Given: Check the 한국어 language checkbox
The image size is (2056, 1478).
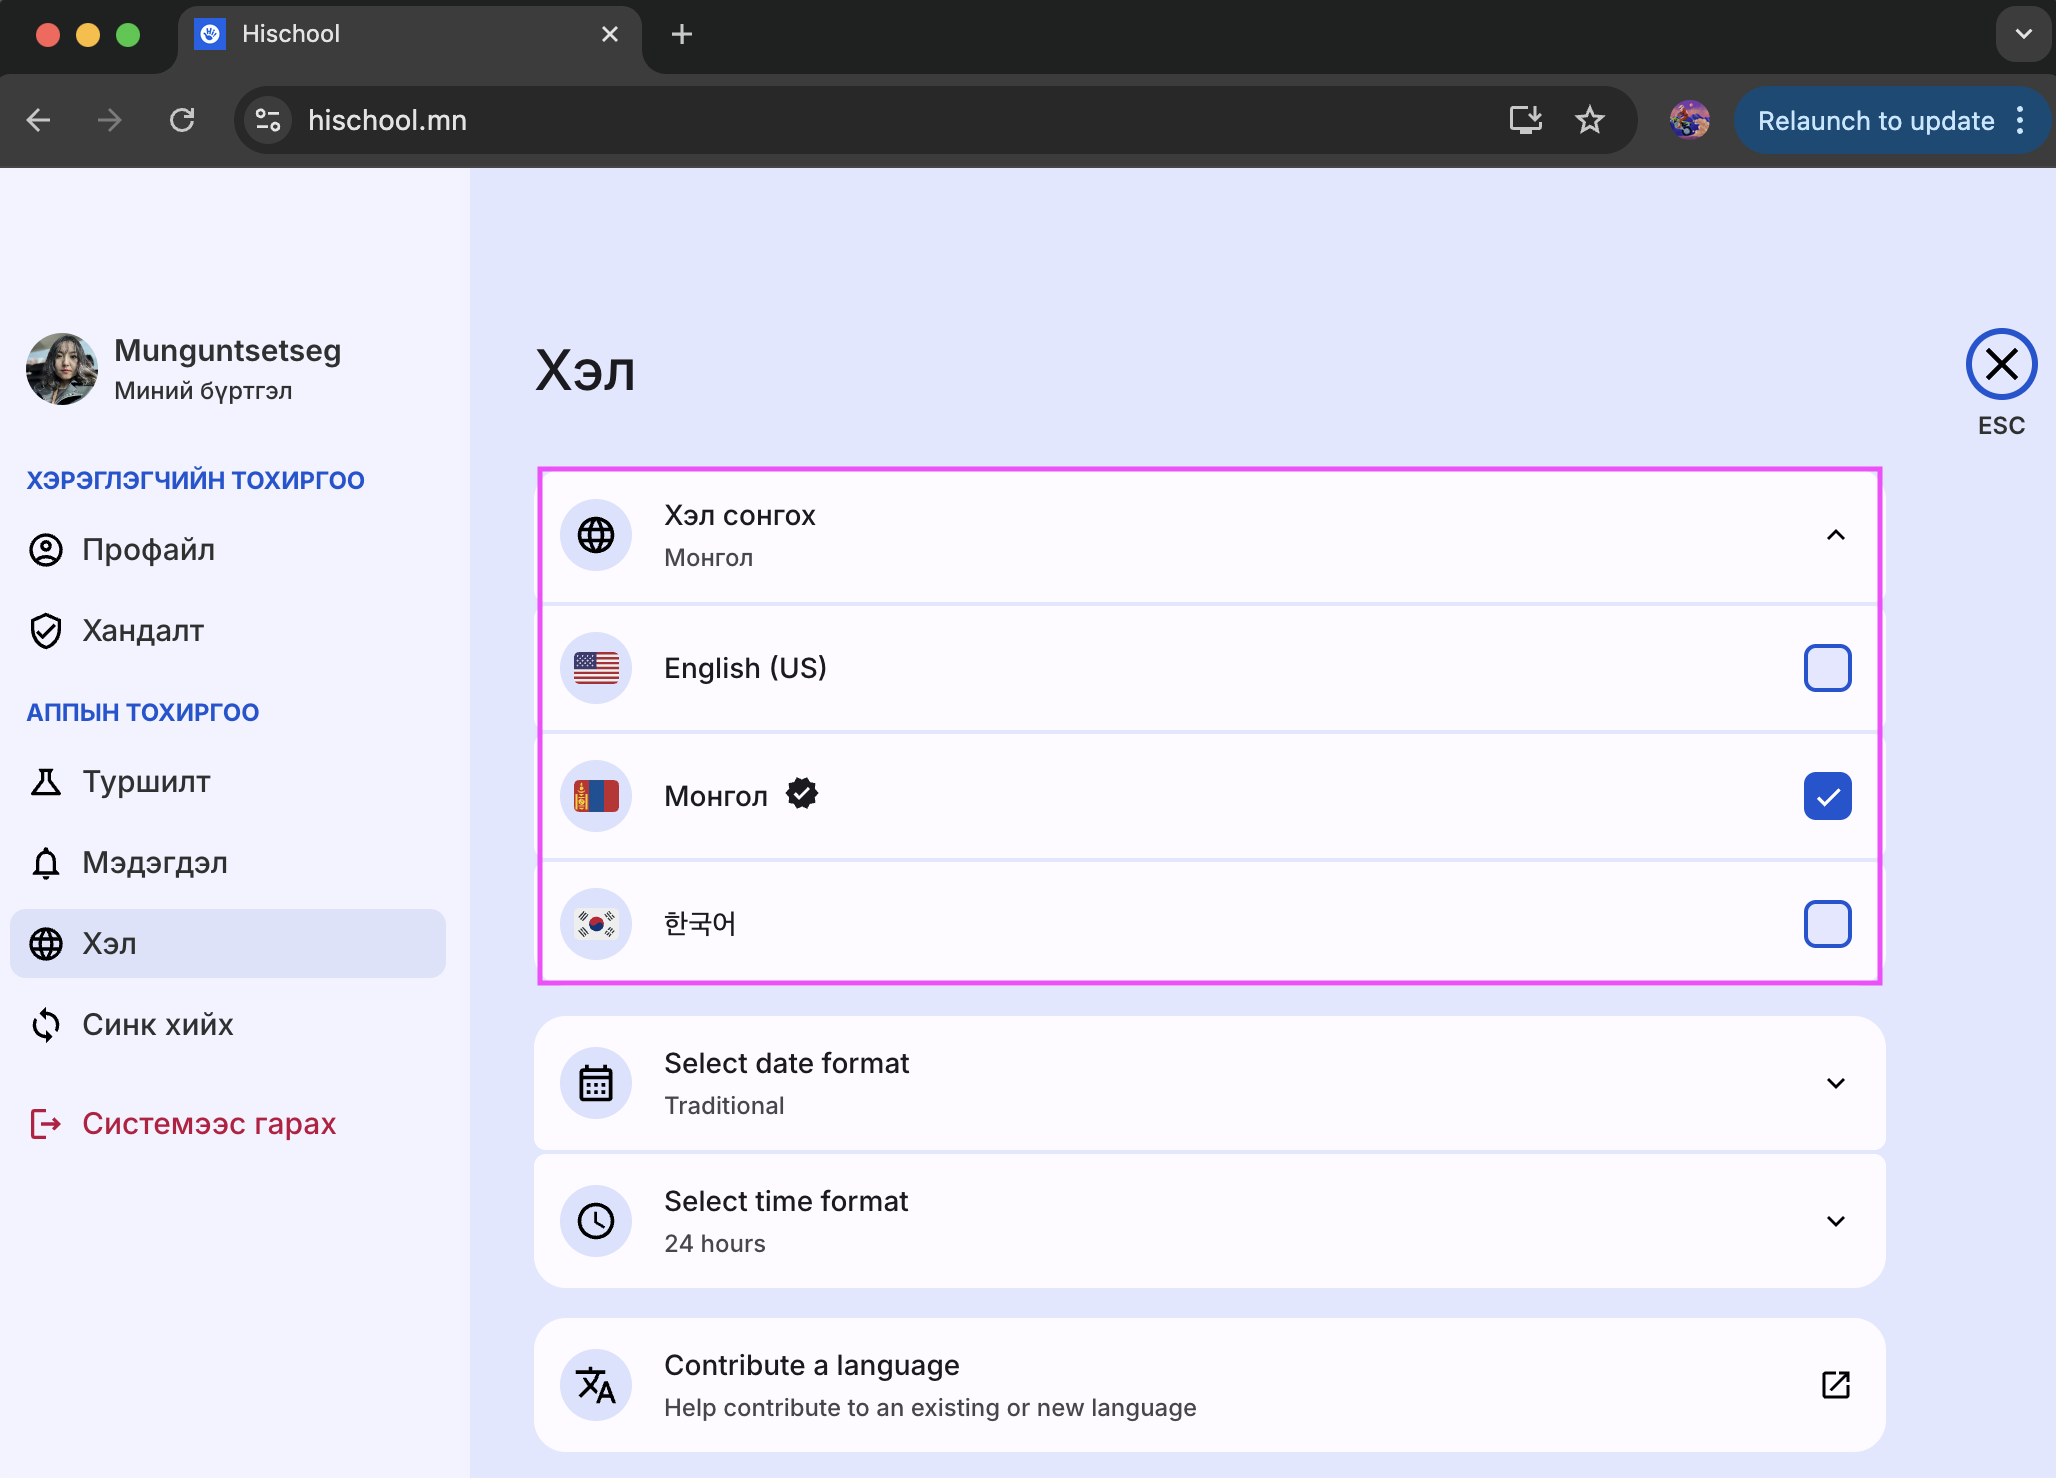Looking at the screenshot, I should pos(1827,924).
